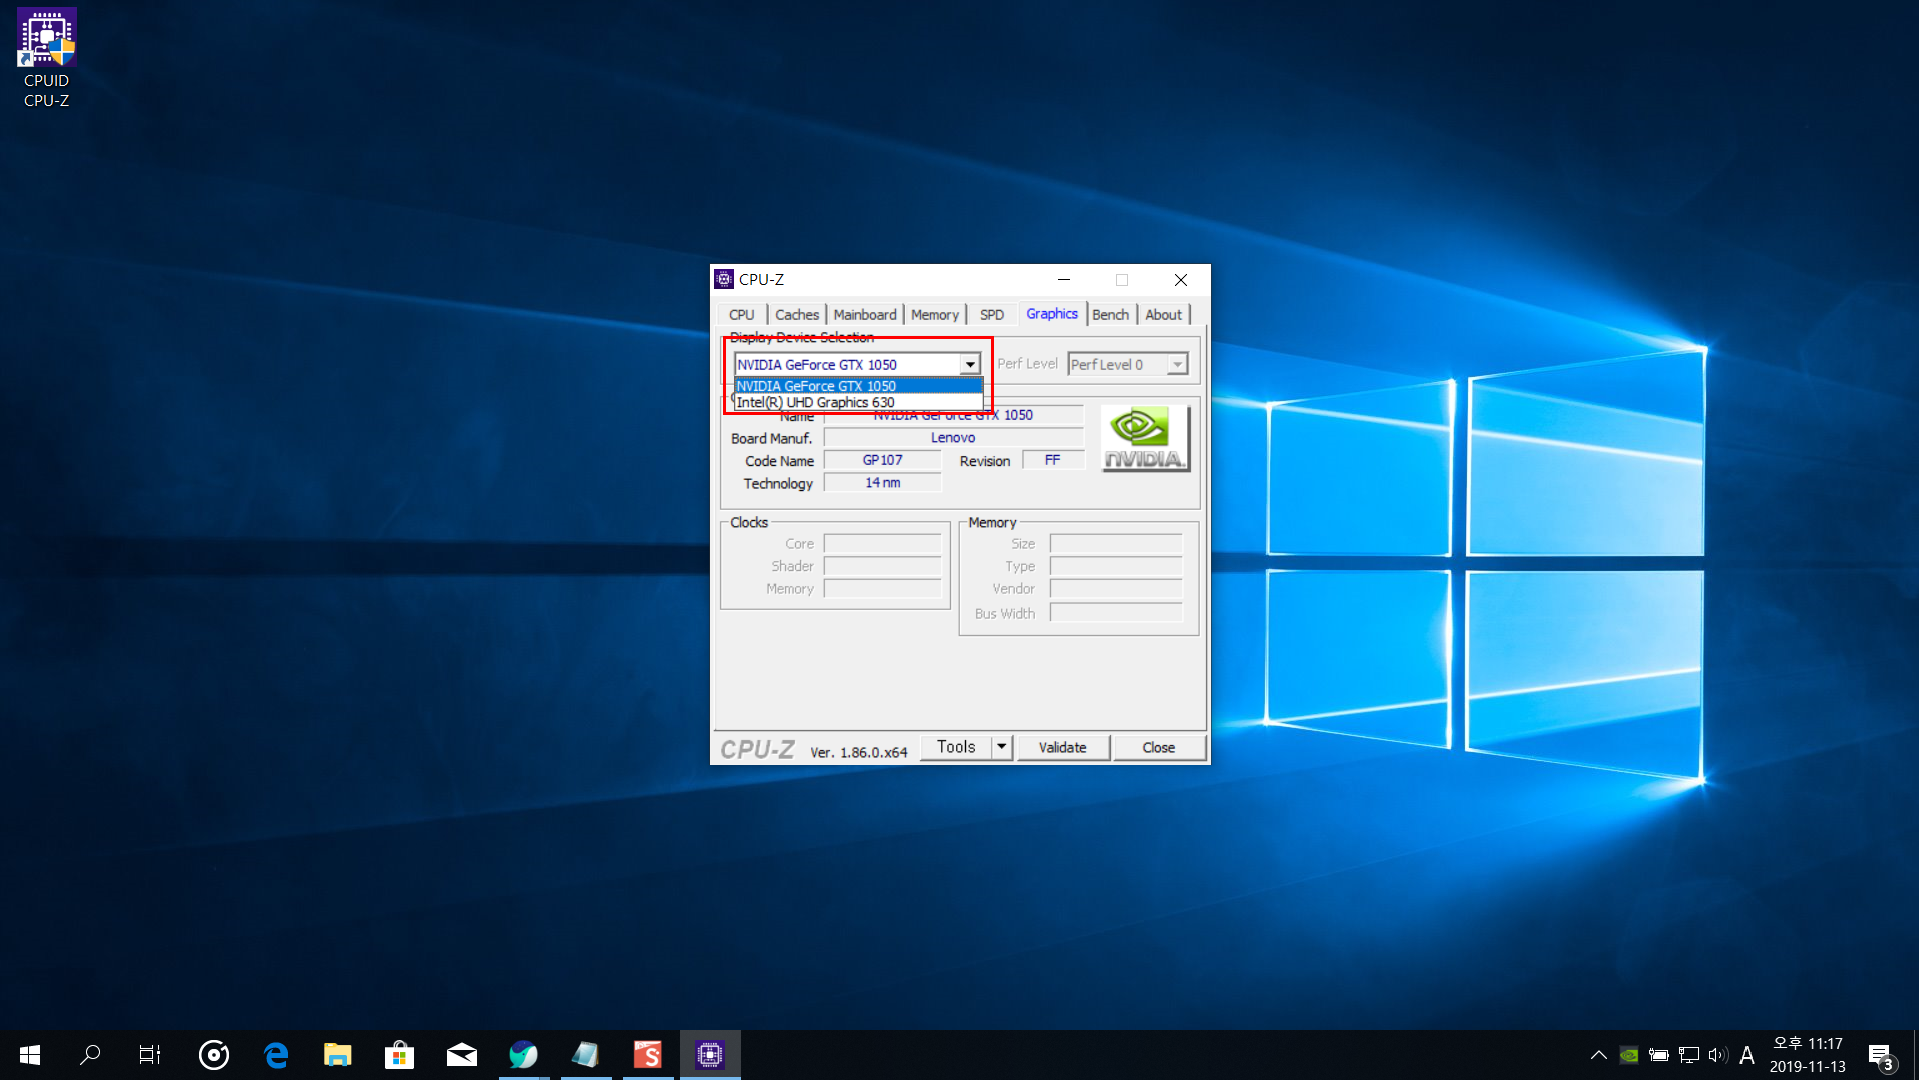Open the Mail app from taskbar
The image size is (1919, 1080).
(x=461, y=1055)
